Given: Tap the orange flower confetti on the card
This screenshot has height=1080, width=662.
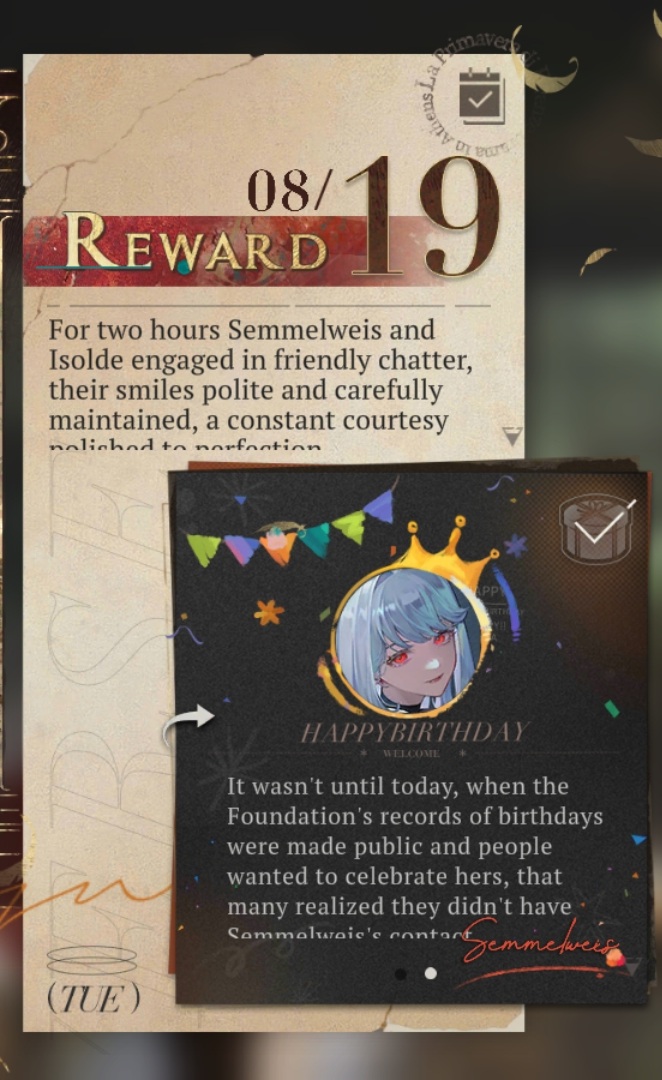Looking at the screenshot, I should 269,612.
